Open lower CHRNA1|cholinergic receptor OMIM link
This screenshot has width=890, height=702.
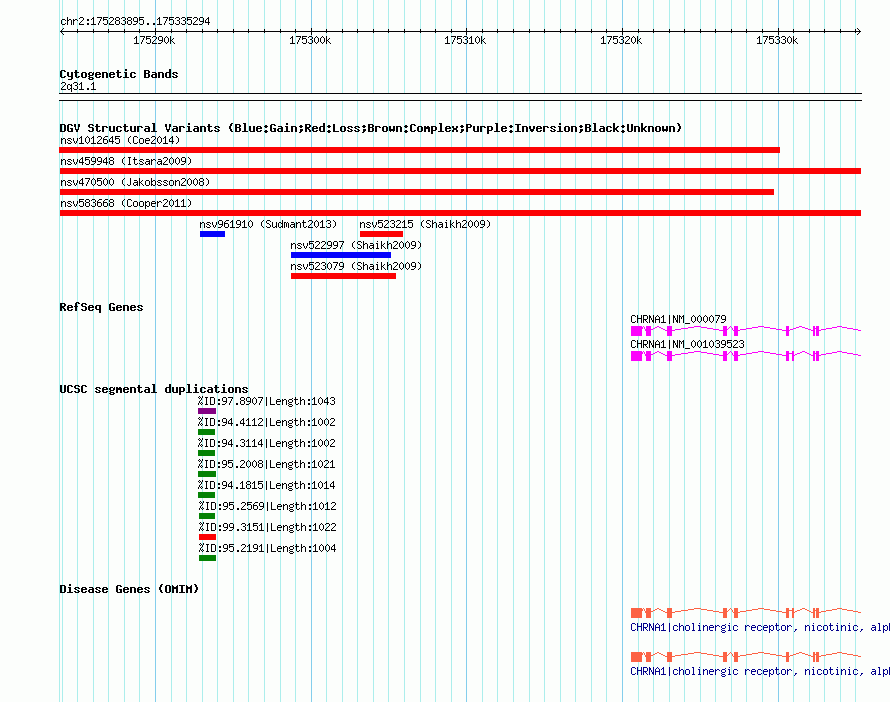click(x=760, y=671)
